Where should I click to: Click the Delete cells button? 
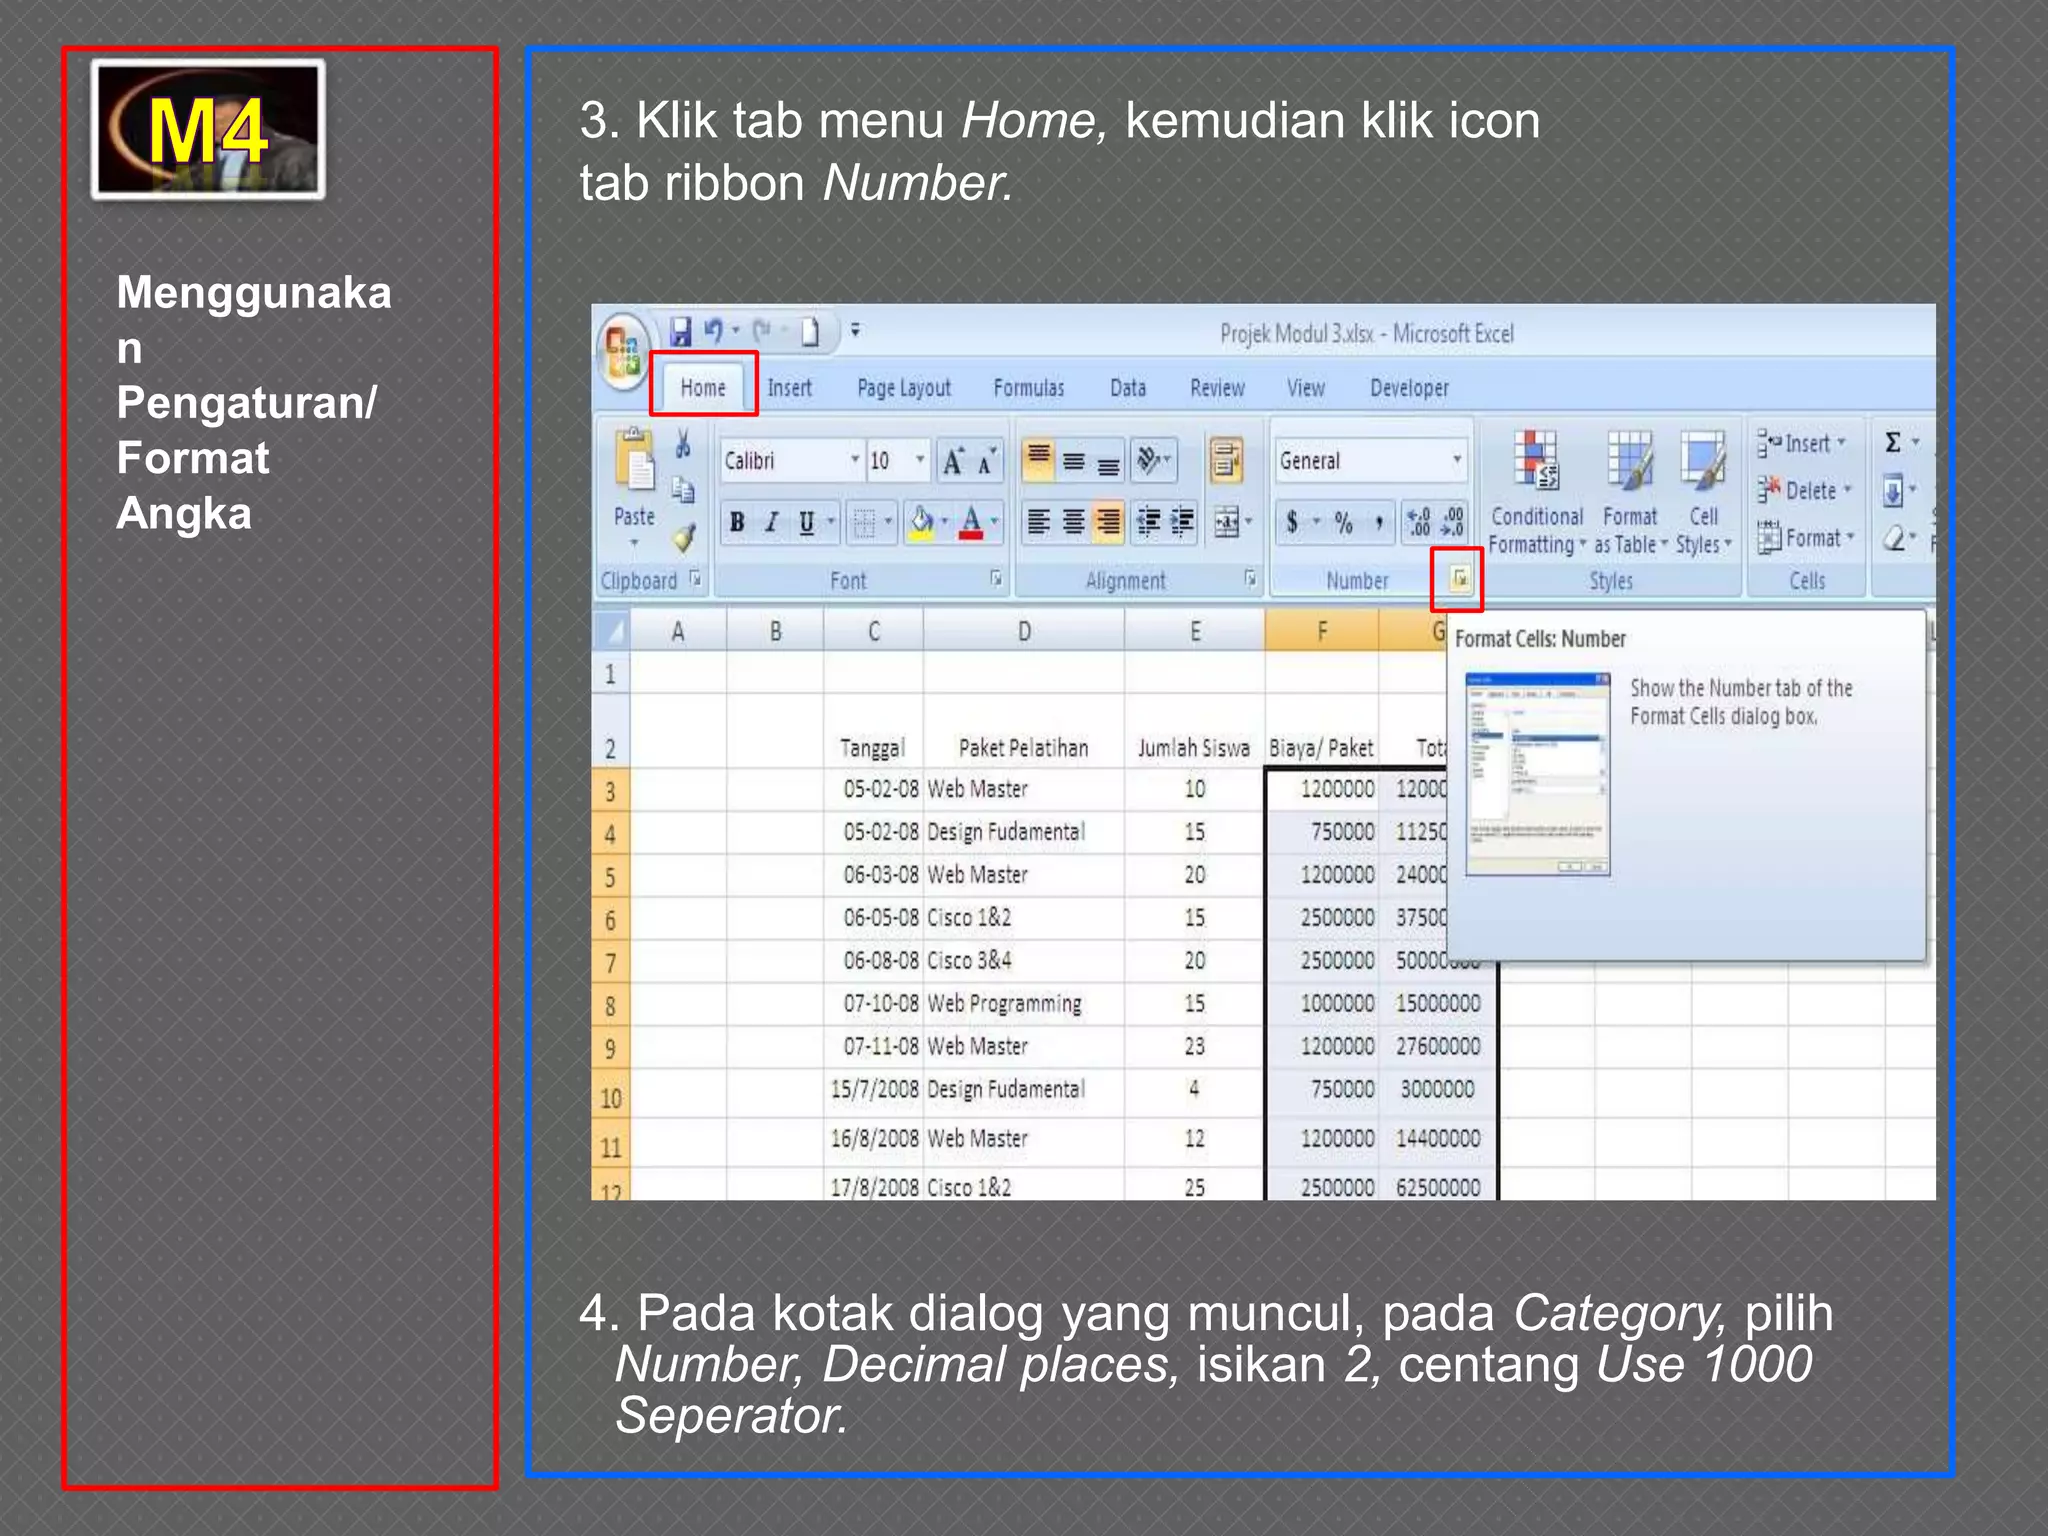click(x=1808, y=490)
